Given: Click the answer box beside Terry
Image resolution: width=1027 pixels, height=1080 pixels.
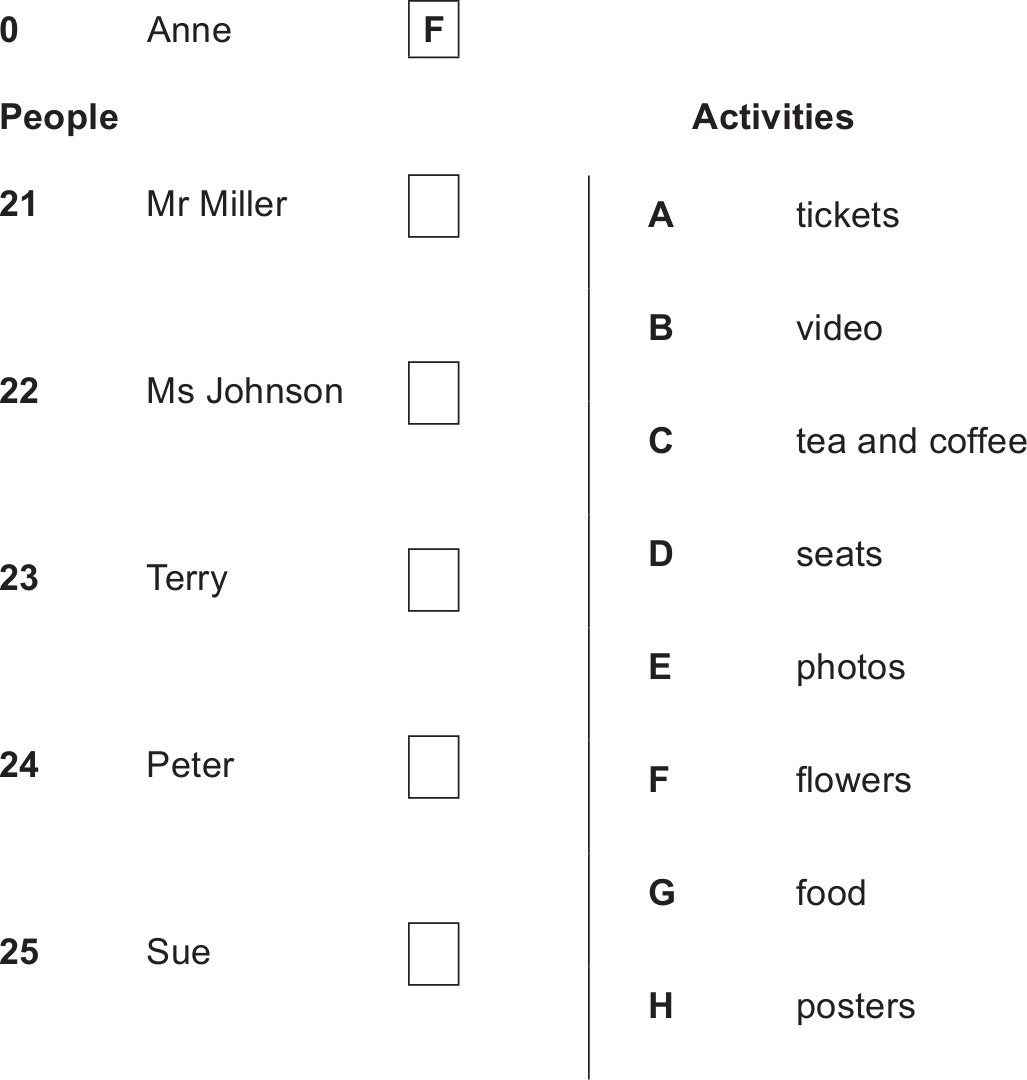Looking at the screenshot, I should coord(433,580).
